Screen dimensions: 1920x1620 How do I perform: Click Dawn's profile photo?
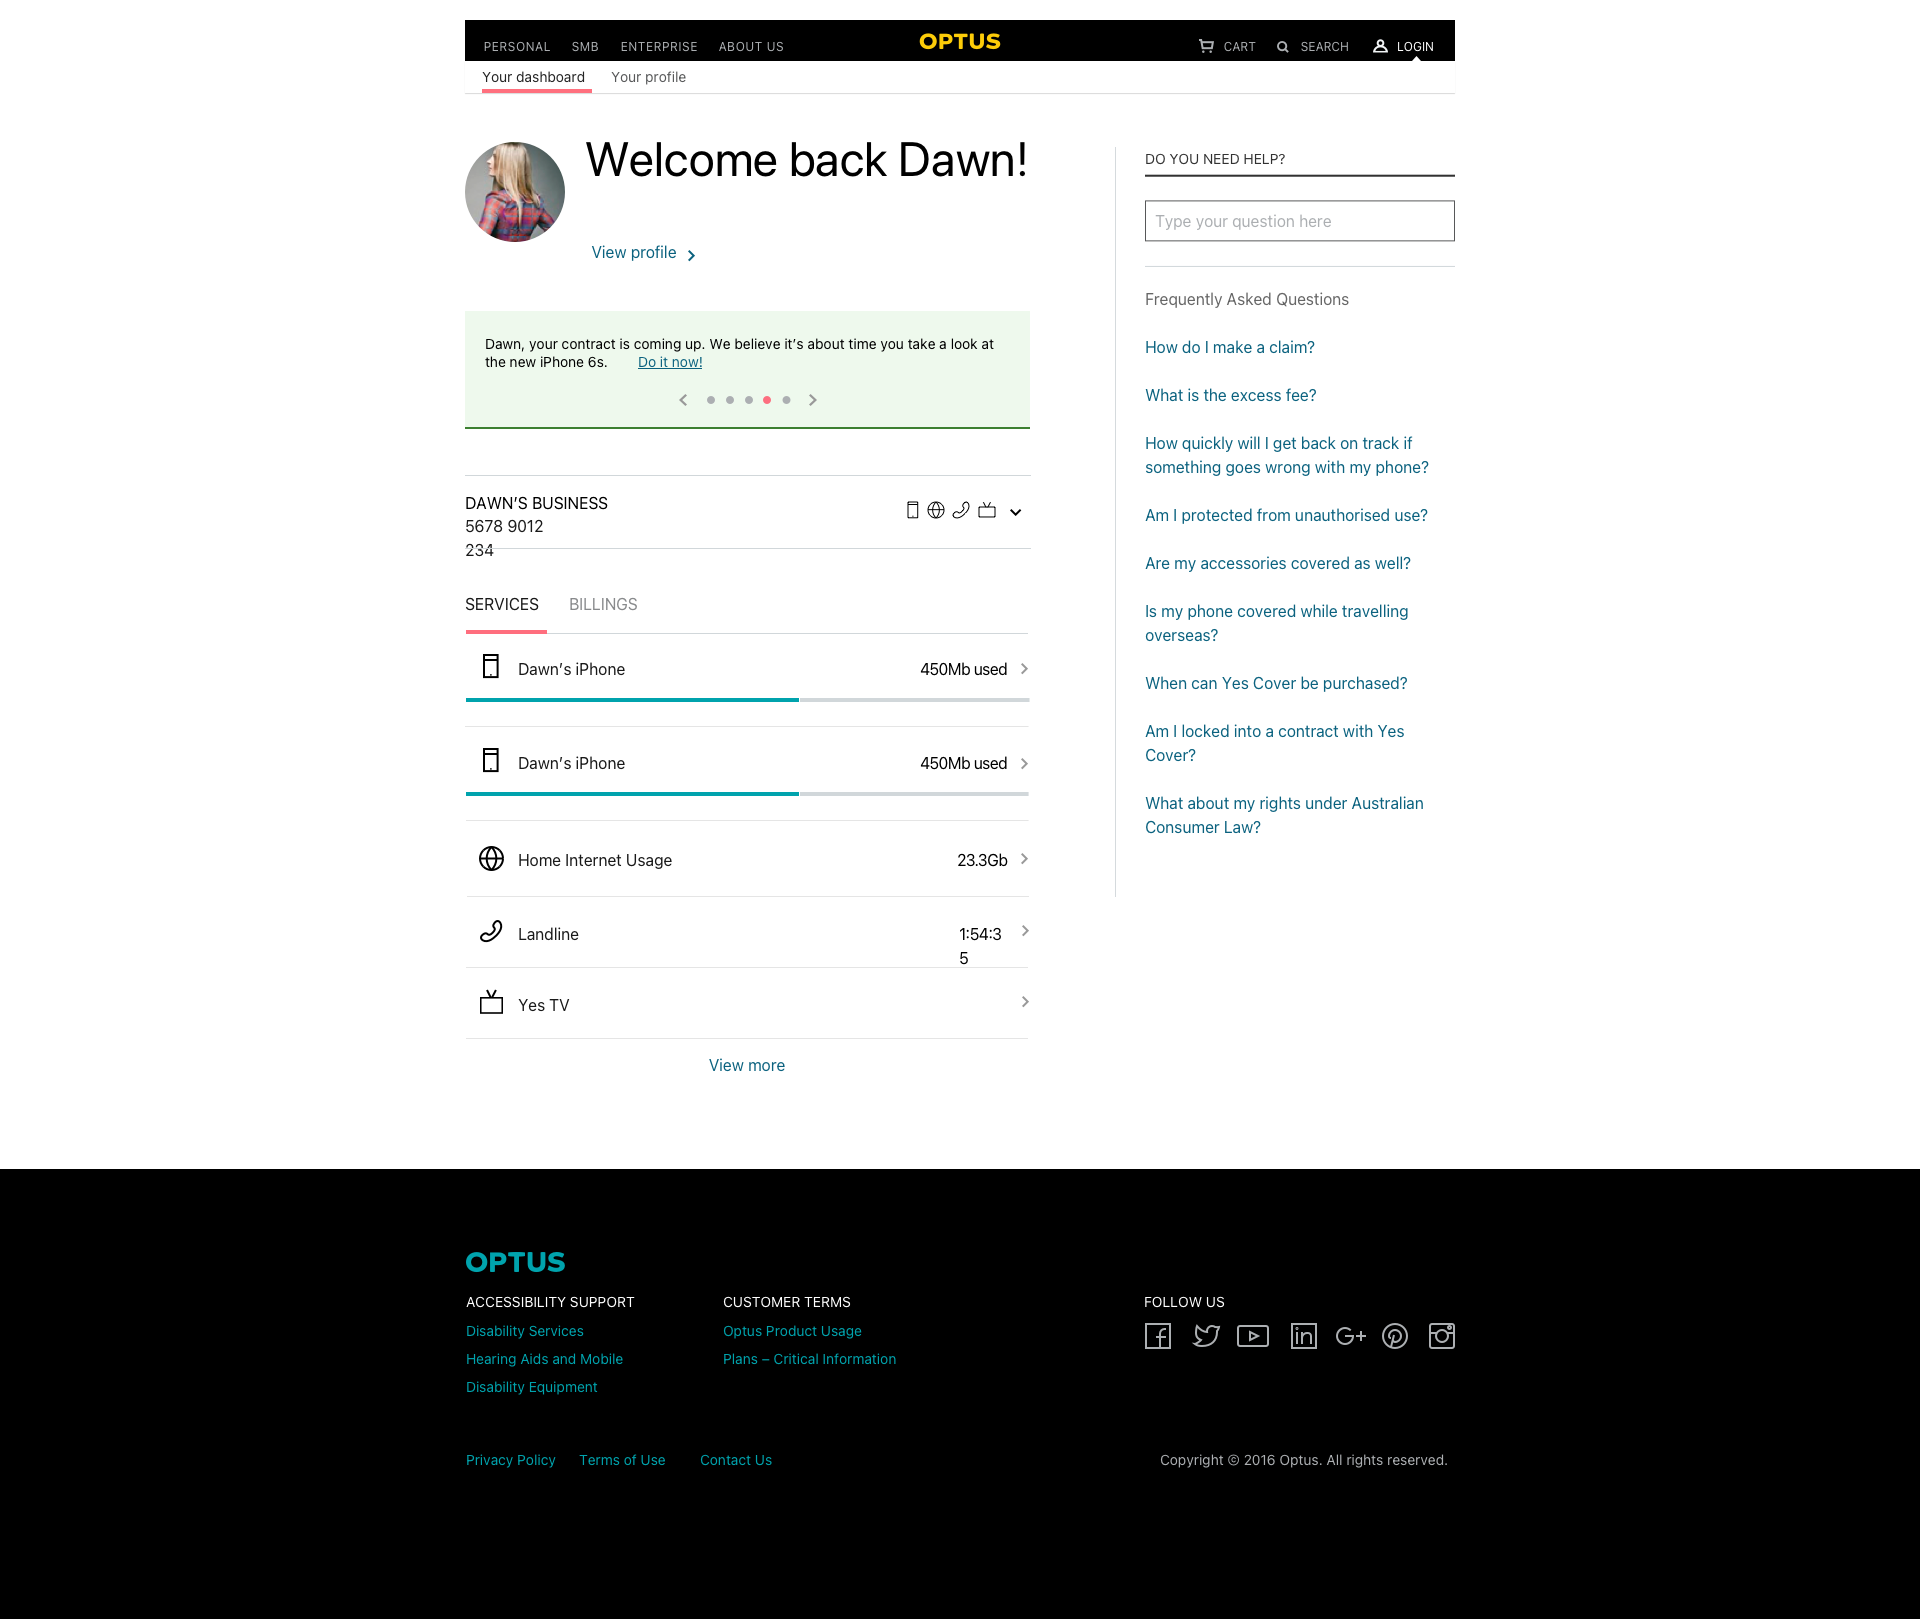[x=515, y=192]
